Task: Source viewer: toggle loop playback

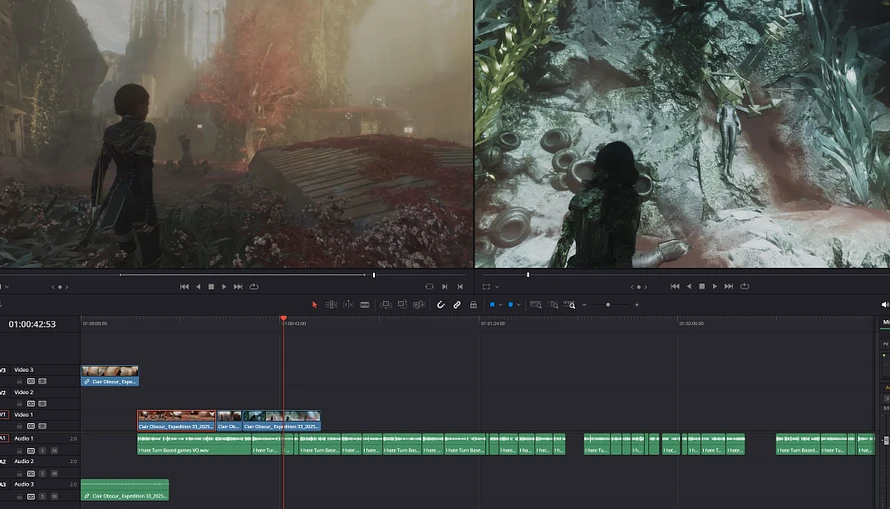Action: coord(254,287)
